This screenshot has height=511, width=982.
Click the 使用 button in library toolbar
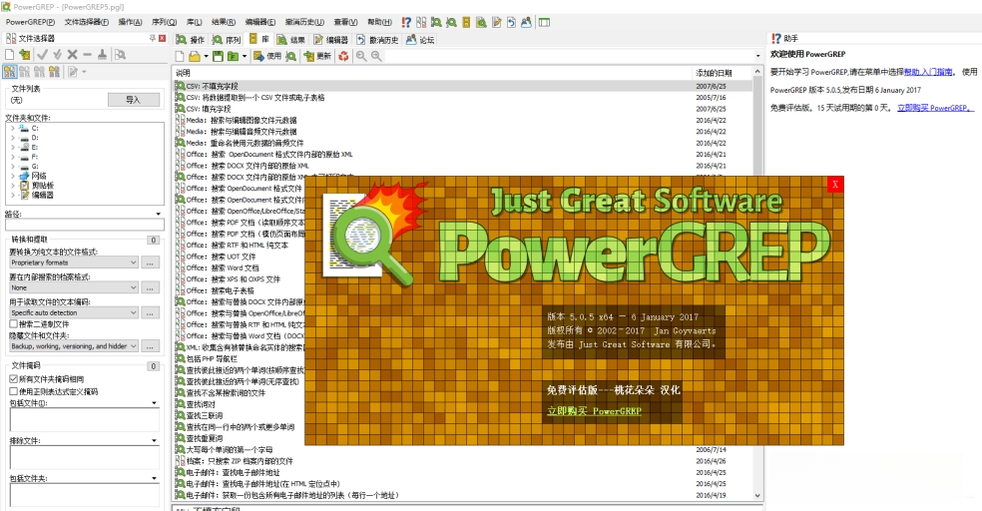pos(267,56)
